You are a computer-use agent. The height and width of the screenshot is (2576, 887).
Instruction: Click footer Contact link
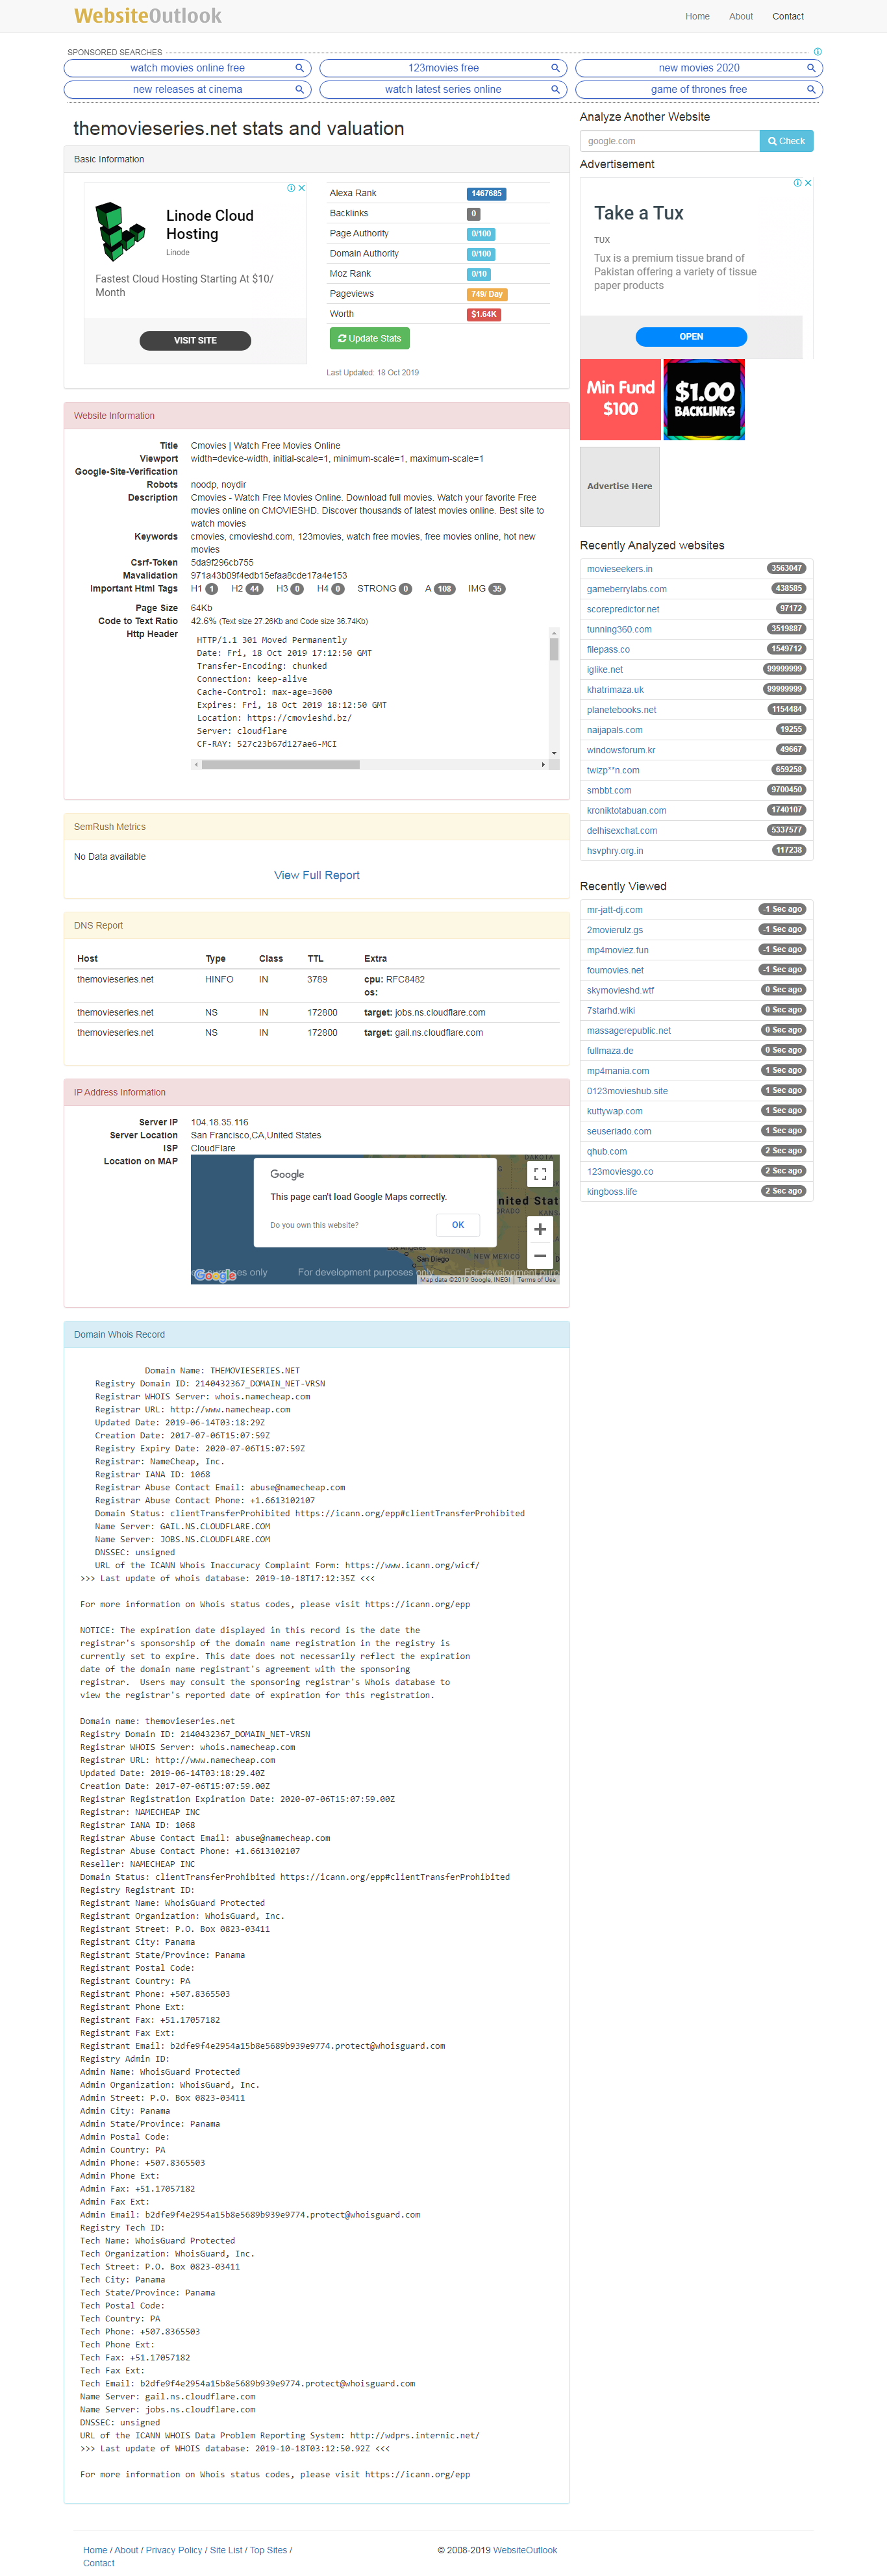coord(99,2563)
